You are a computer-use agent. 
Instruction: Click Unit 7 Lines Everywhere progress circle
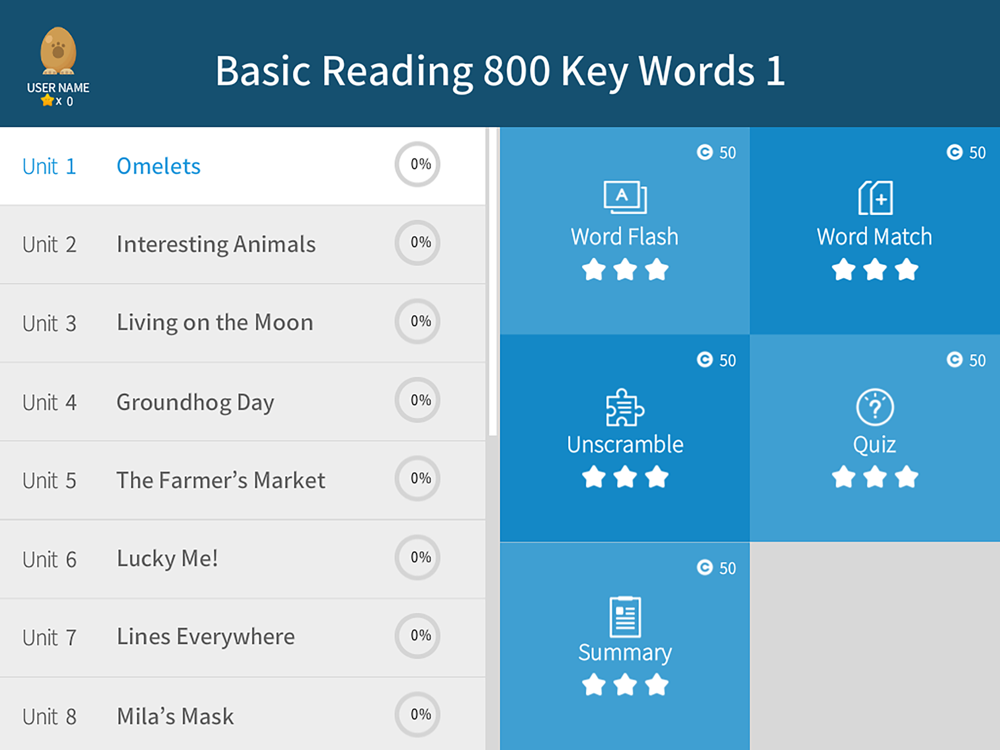(x=417, y=636)
